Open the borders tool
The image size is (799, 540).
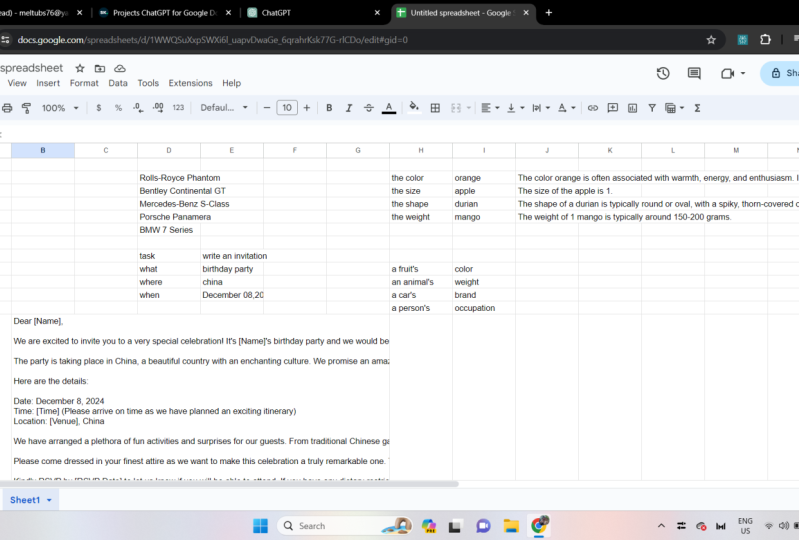click(435, 108)
